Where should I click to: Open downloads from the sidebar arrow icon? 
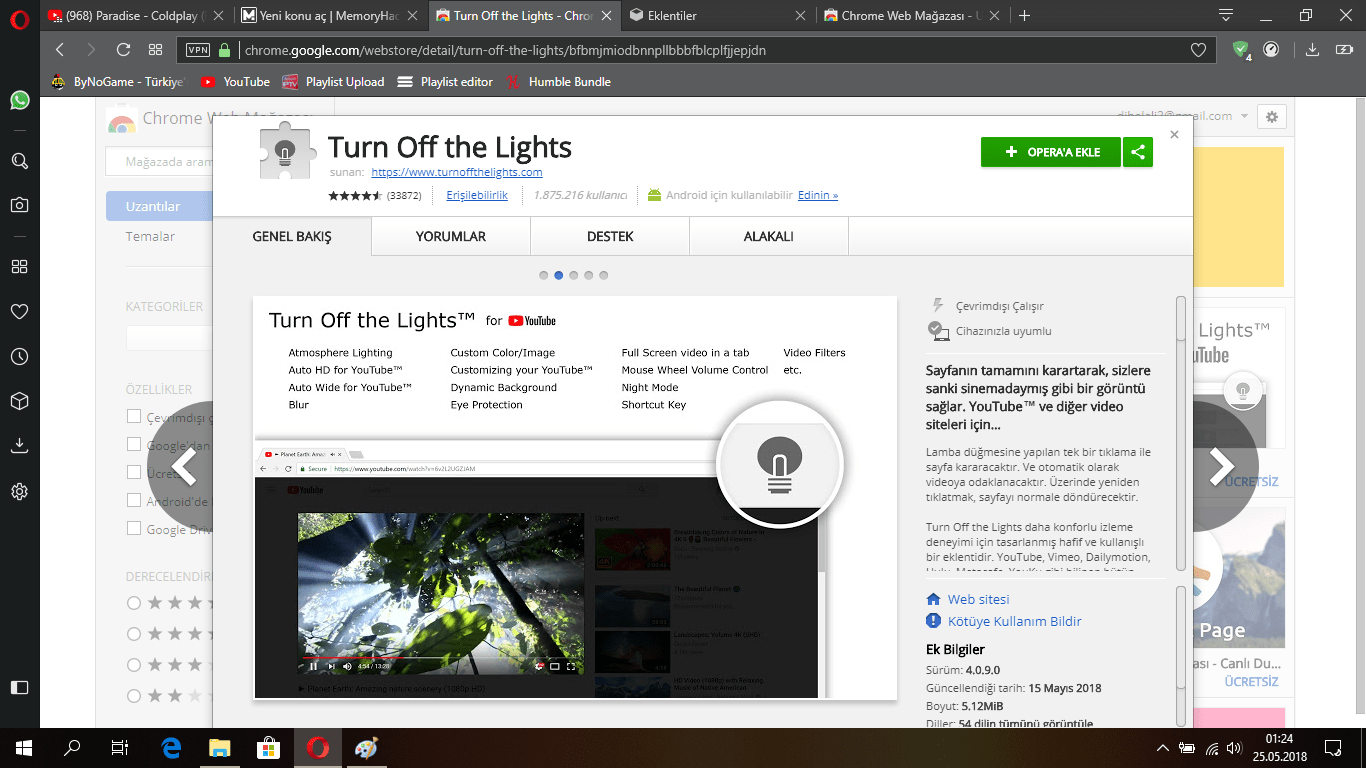point(19,446)
